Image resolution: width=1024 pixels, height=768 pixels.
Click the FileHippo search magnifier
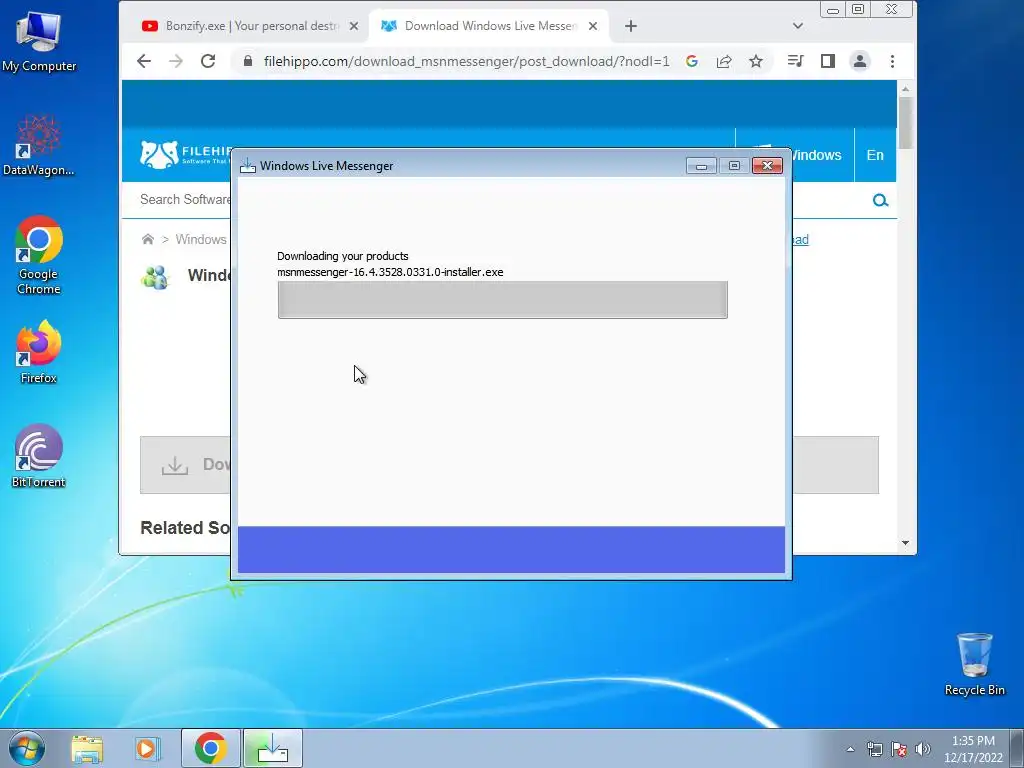click(x=880, y=200)
